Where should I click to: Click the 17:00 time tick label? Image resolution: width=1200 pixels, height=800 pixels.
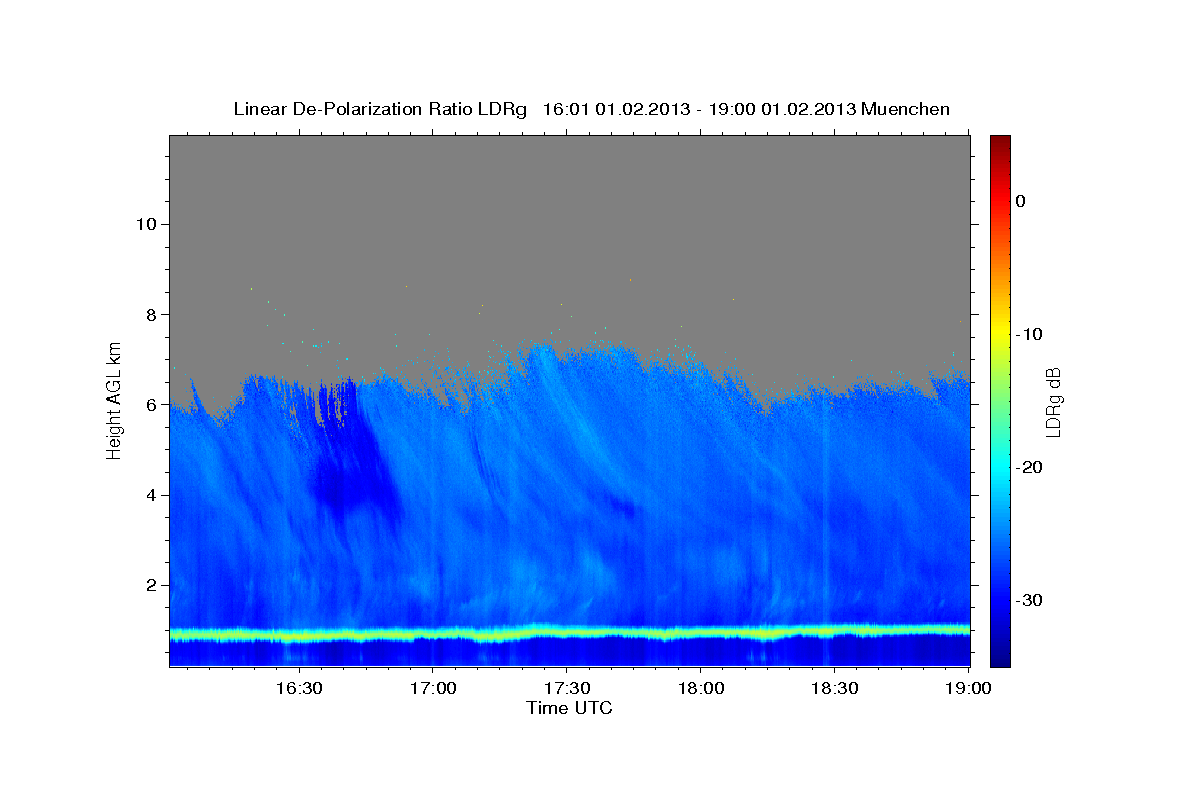[432, 688]
